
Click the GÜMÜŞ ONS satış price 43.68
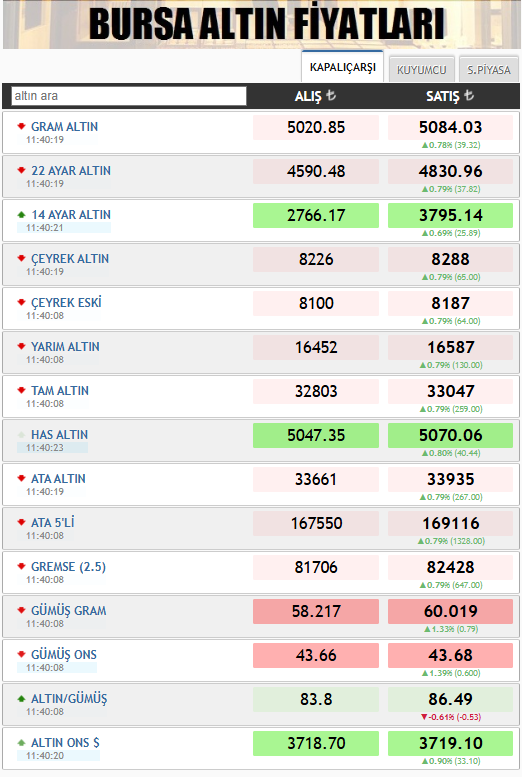pyautogui.click(x=450, y=655)
